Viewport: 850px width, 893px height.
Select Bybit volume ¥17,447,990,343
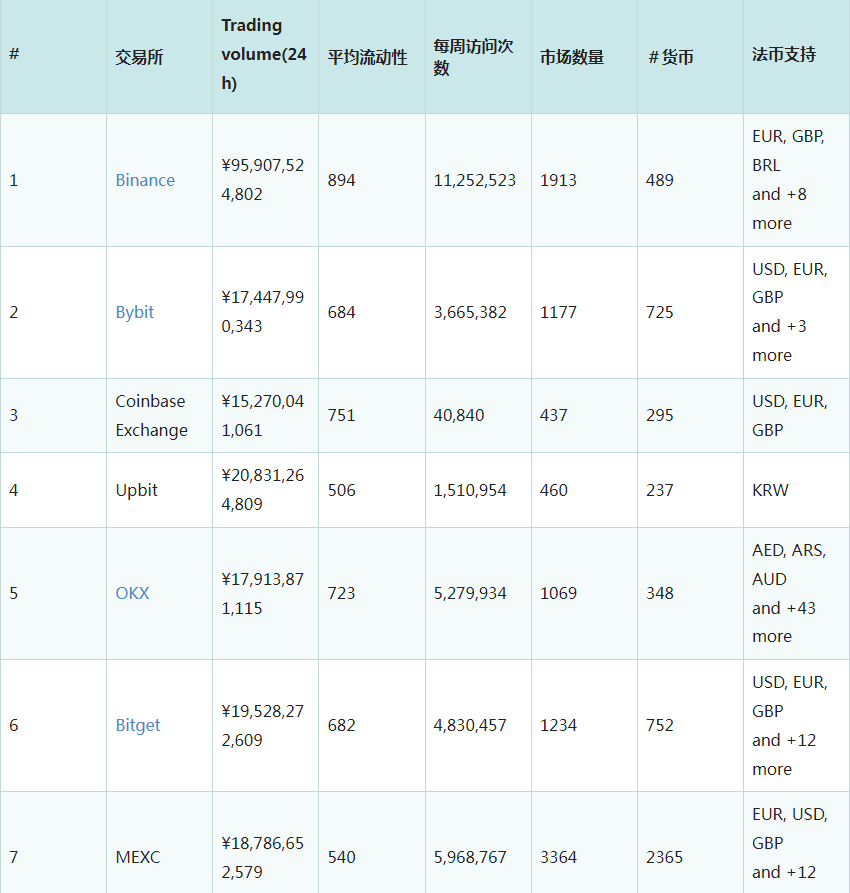(x=263, y=312)
